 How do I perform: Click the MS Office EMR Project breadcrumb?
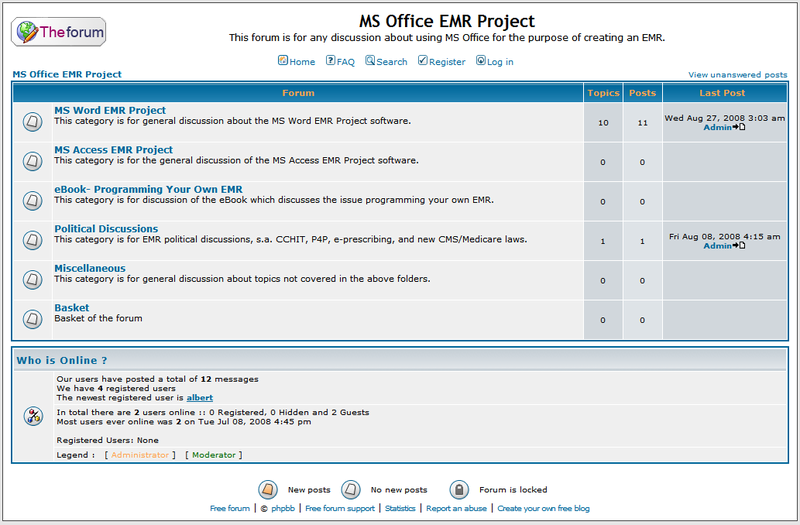click(x=67, y=74)
